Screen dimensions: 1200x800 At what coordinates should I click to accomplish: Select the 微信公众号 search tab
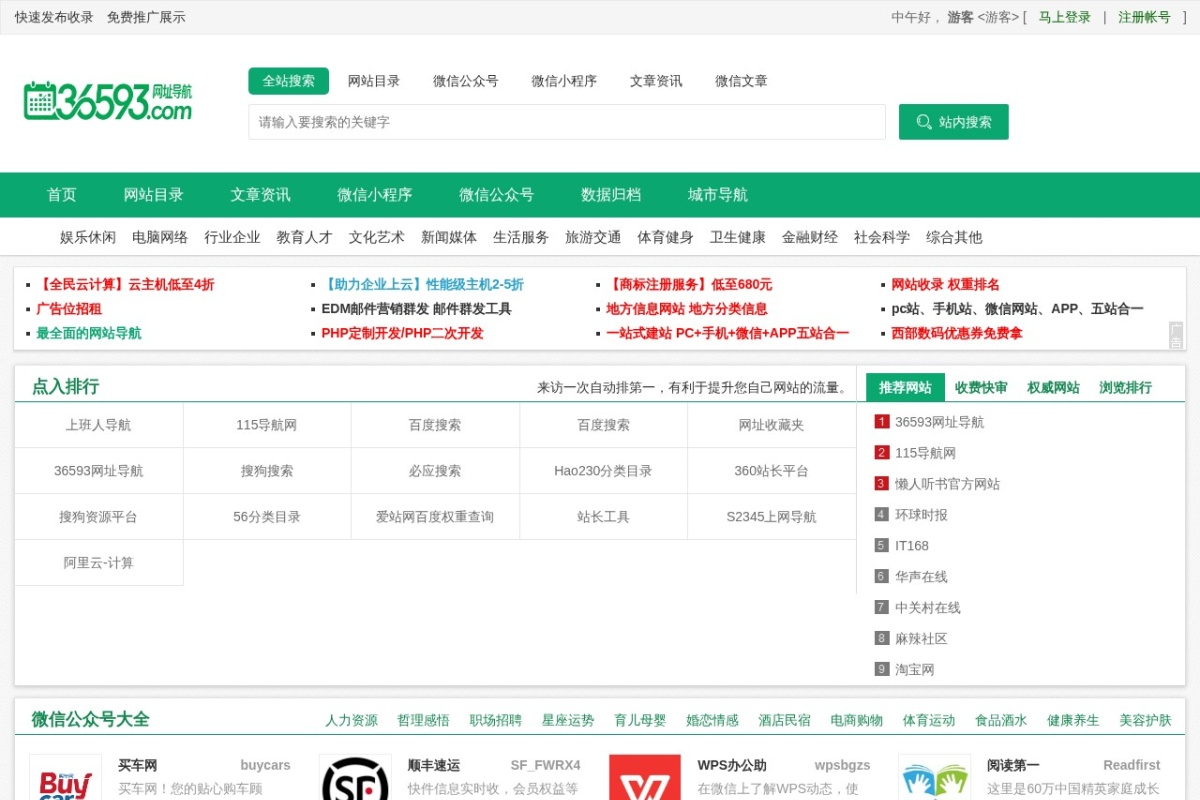466,81
